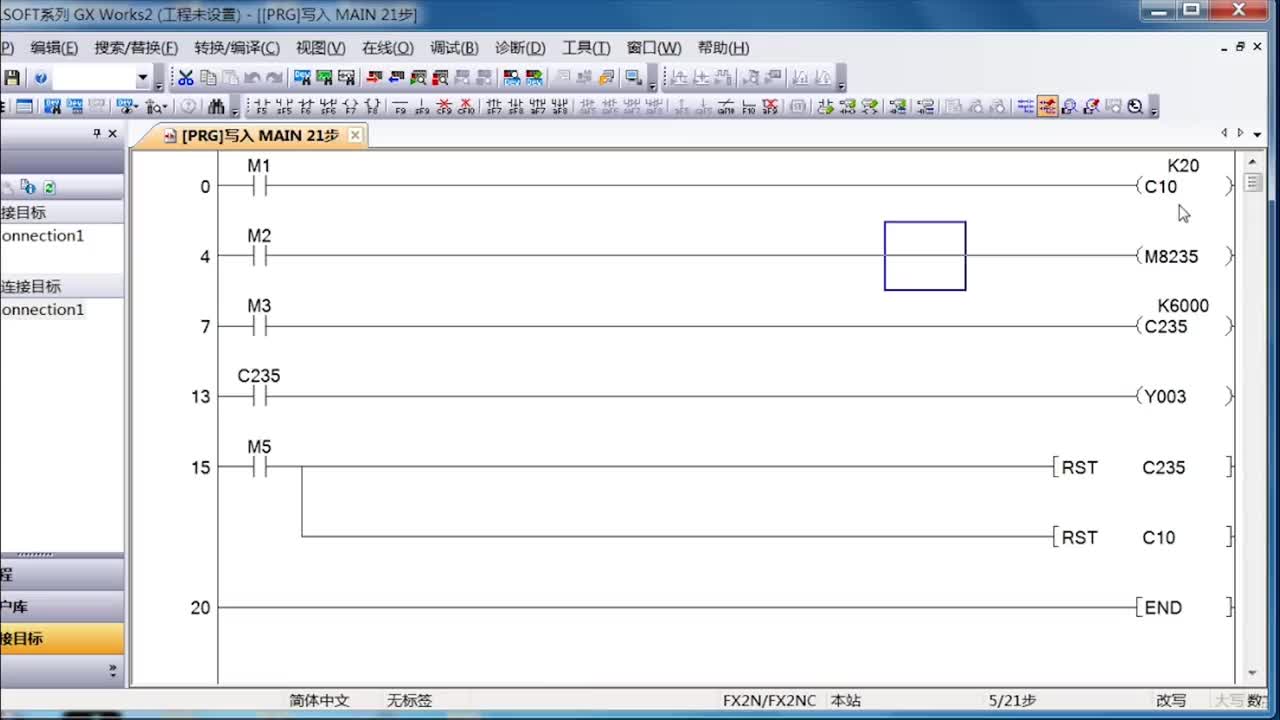The height and width of the screenshot is (720, 1280).
Task: Click the binoculars find device icon
Action: pos(216,107)
